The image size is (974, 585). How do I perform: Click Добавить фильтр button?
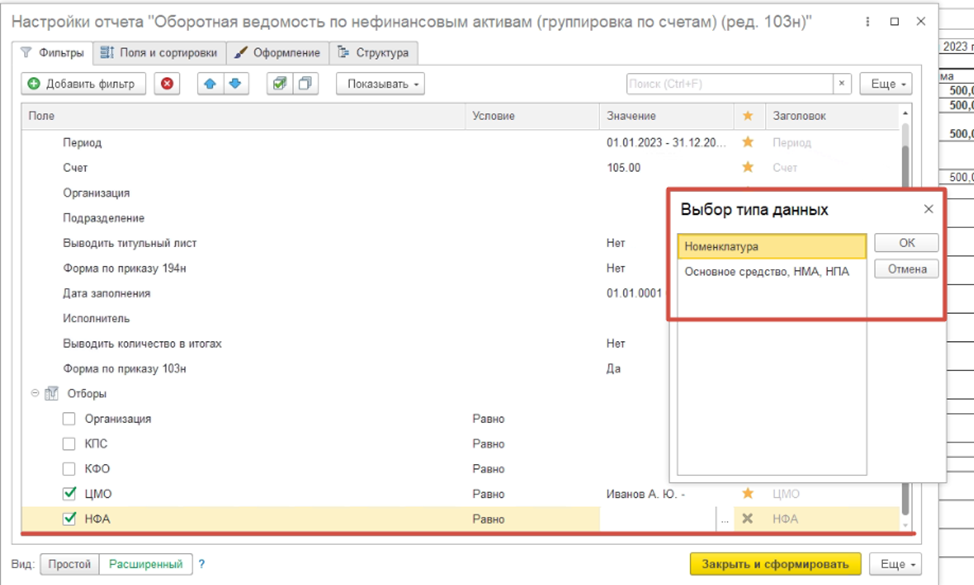click(83, 84)
